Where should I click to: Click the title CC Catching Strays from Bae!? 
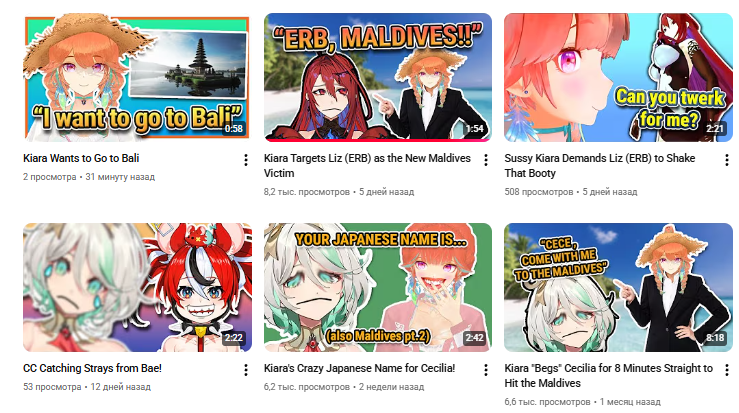pos(92,368)
